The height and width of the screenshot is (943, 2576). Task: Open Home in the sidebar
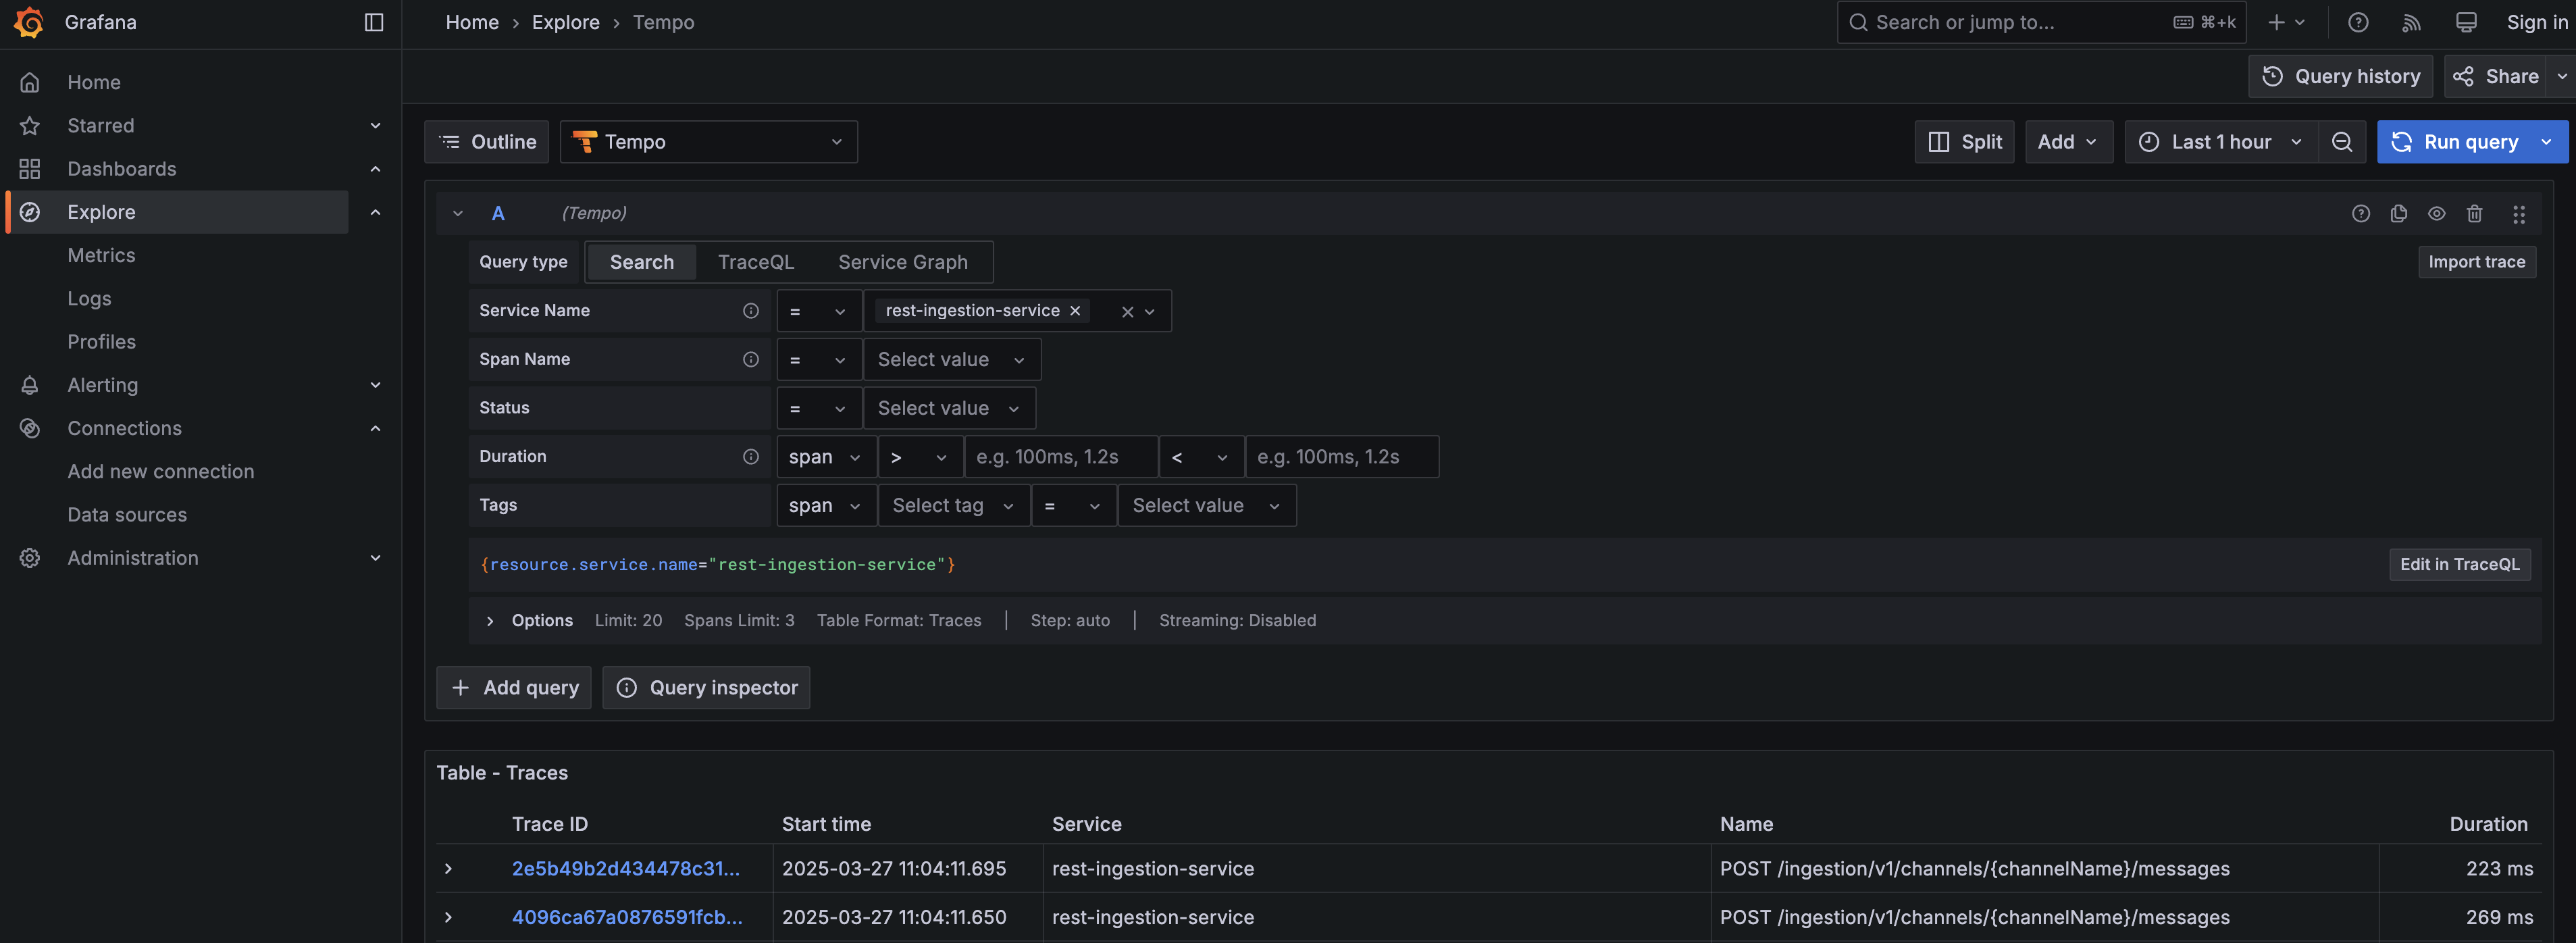(94, 82)
